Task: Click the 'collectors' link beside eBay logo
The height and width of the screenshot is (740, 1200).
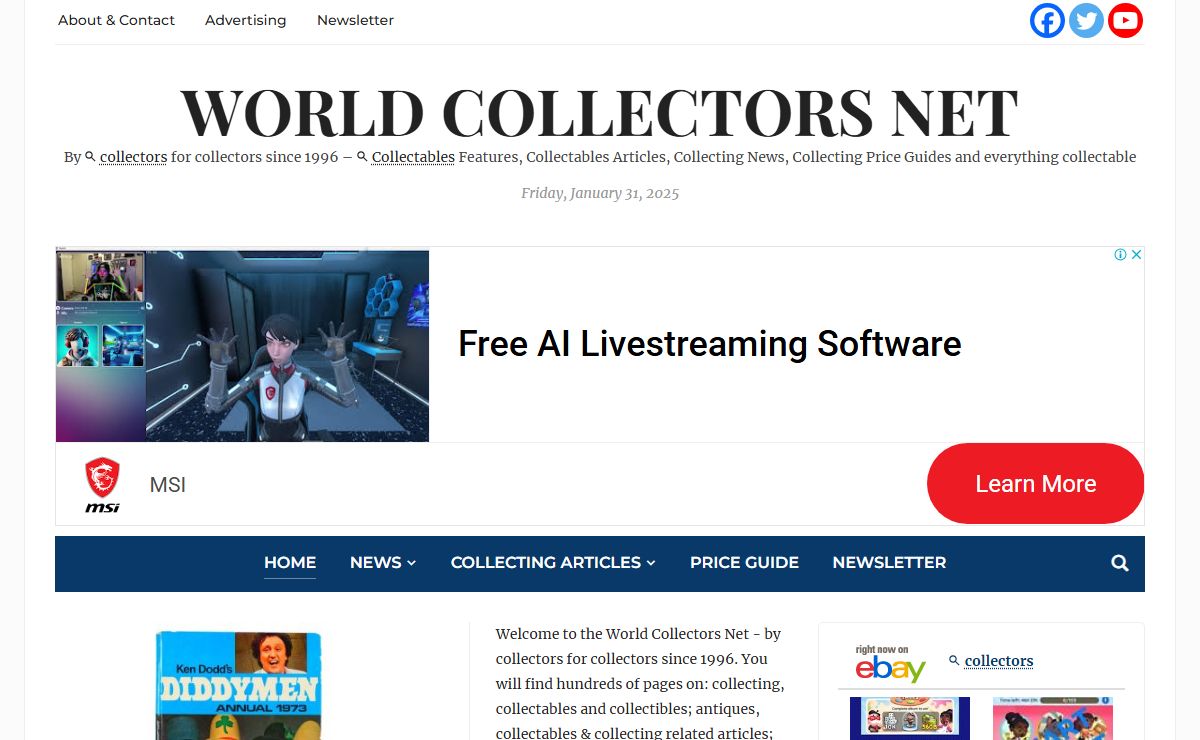Action: click(999, 661)
